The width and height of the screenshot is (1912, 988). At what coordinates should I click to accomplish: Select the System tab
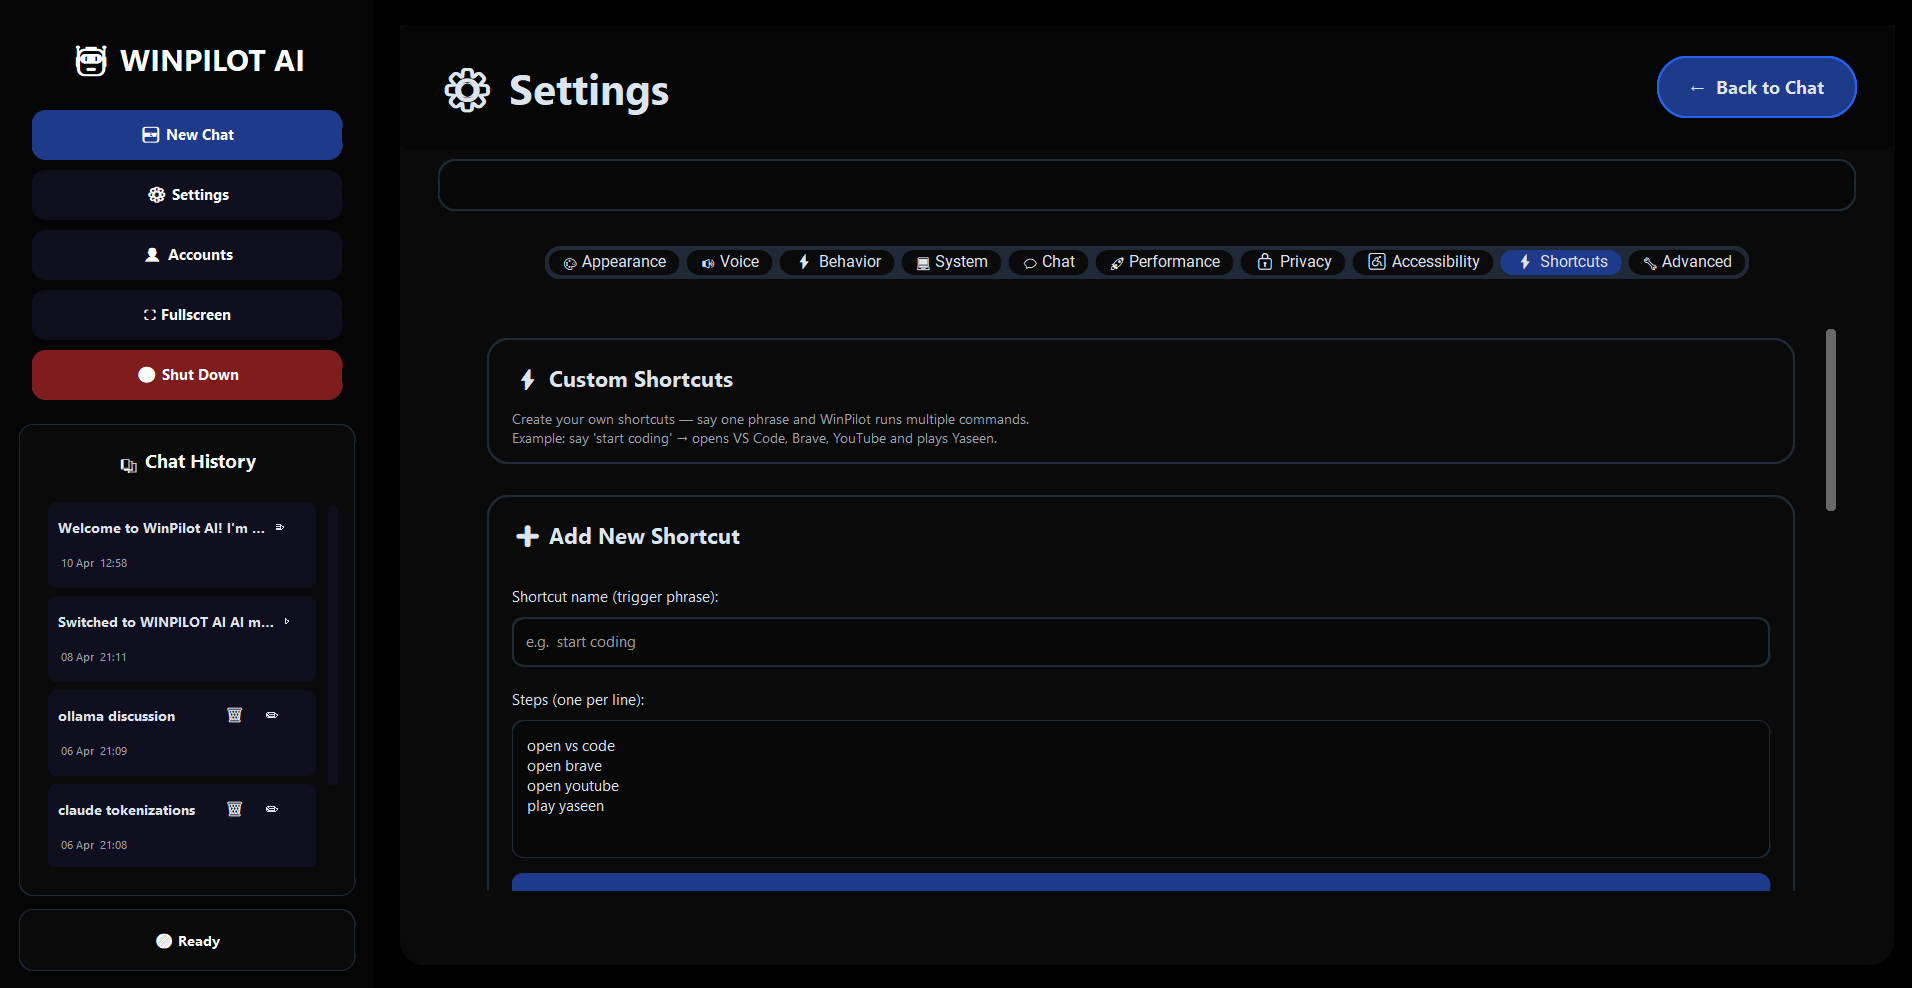(952, 262)
